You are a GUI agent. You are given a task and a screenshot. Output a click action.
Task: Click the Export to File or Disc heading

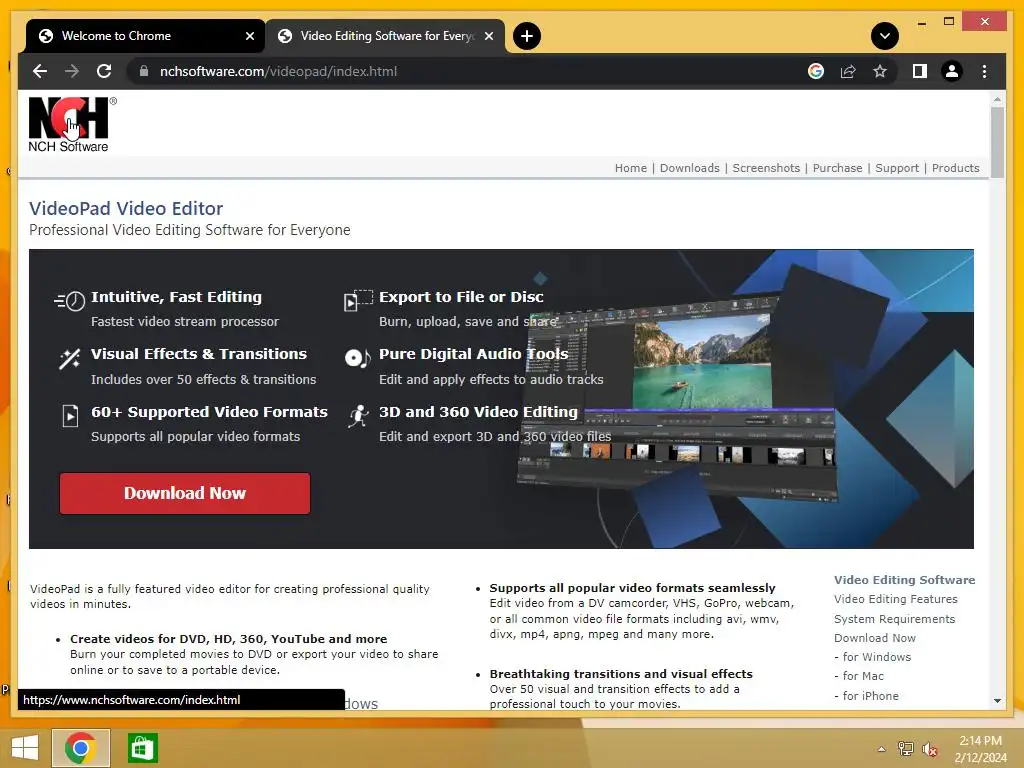coord(461,296)
